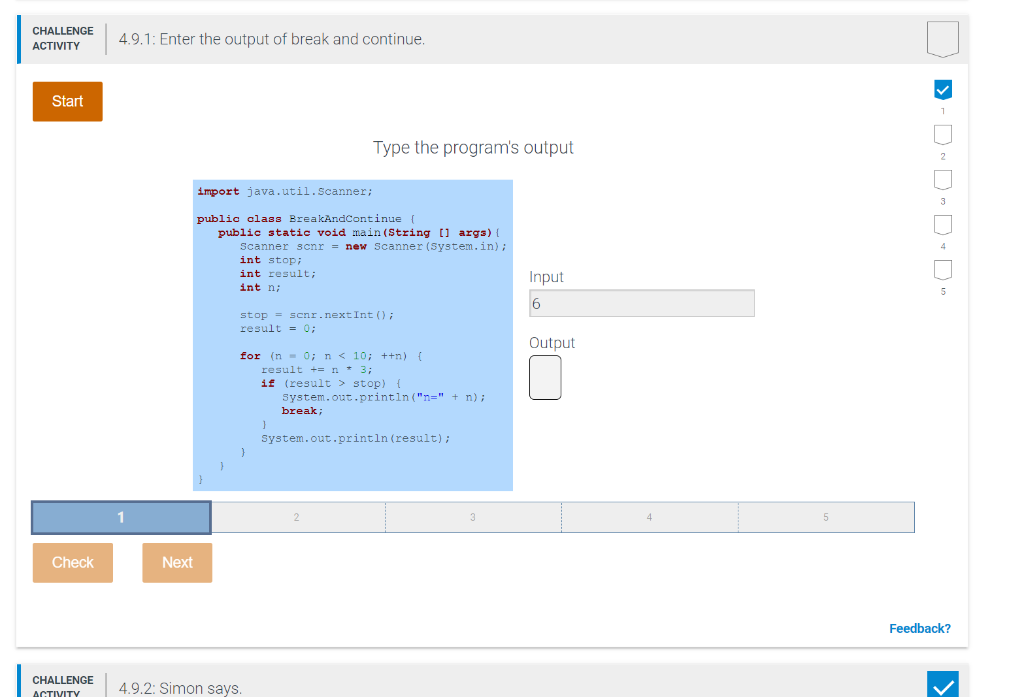Click the println "n=" + n code line
1024x697 pixels.
[x=384, y=397]
